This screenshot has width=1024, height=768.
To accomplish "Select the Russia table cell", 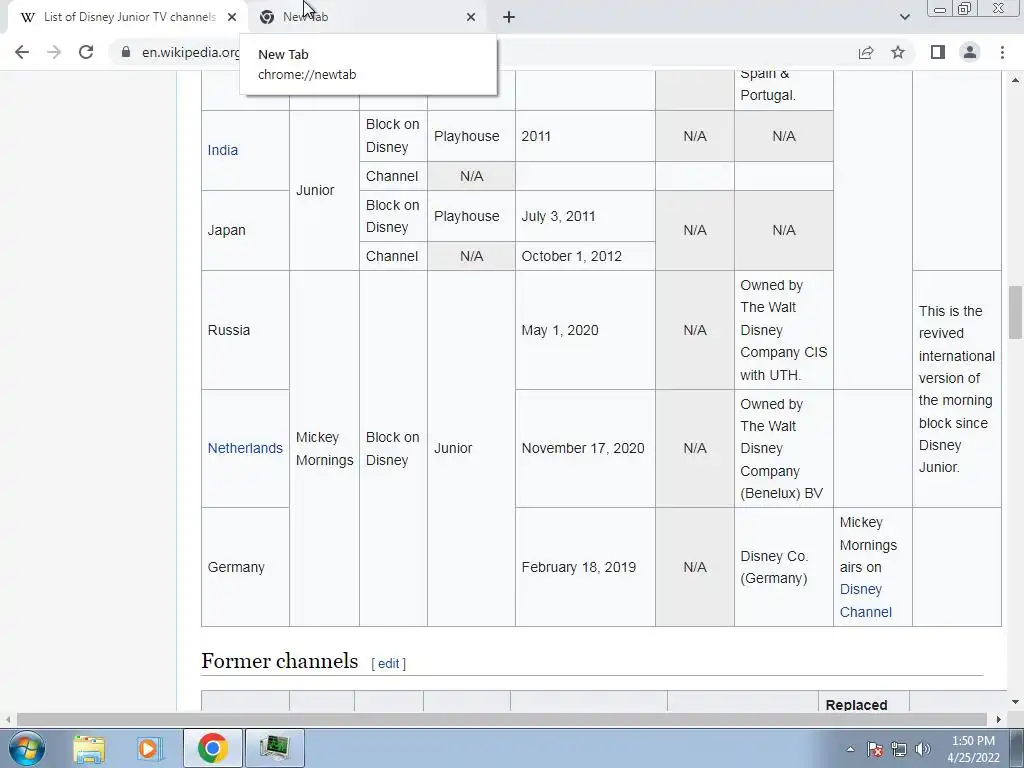I will click(245, 330).
